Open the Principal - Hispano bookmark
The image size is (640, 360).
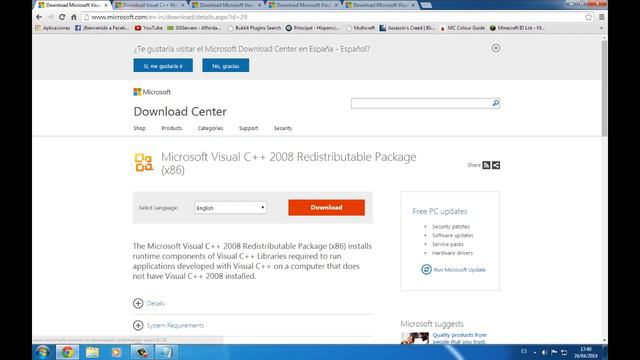point(313,28)
